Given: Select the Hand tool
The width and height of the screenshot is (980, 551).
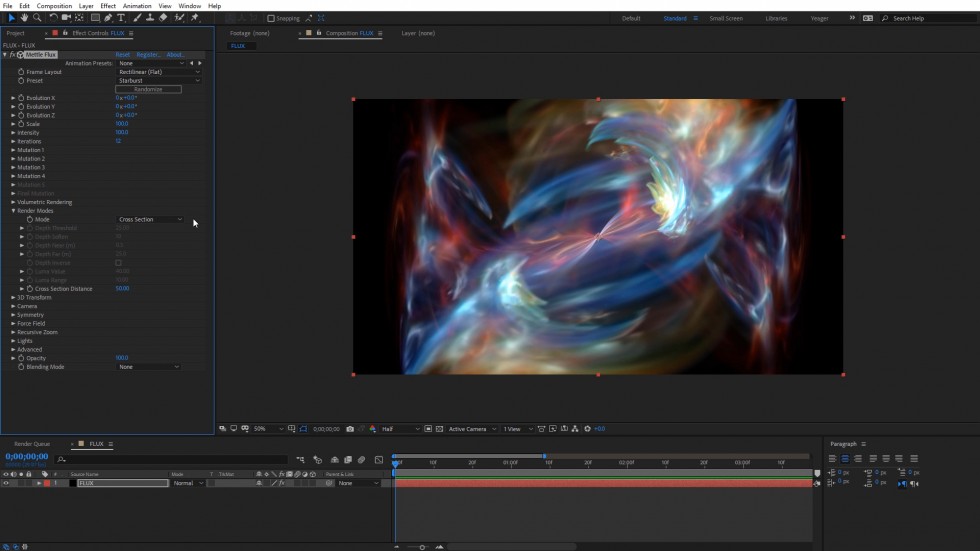Looking at the screenshot, I should (x=25, y=18).
